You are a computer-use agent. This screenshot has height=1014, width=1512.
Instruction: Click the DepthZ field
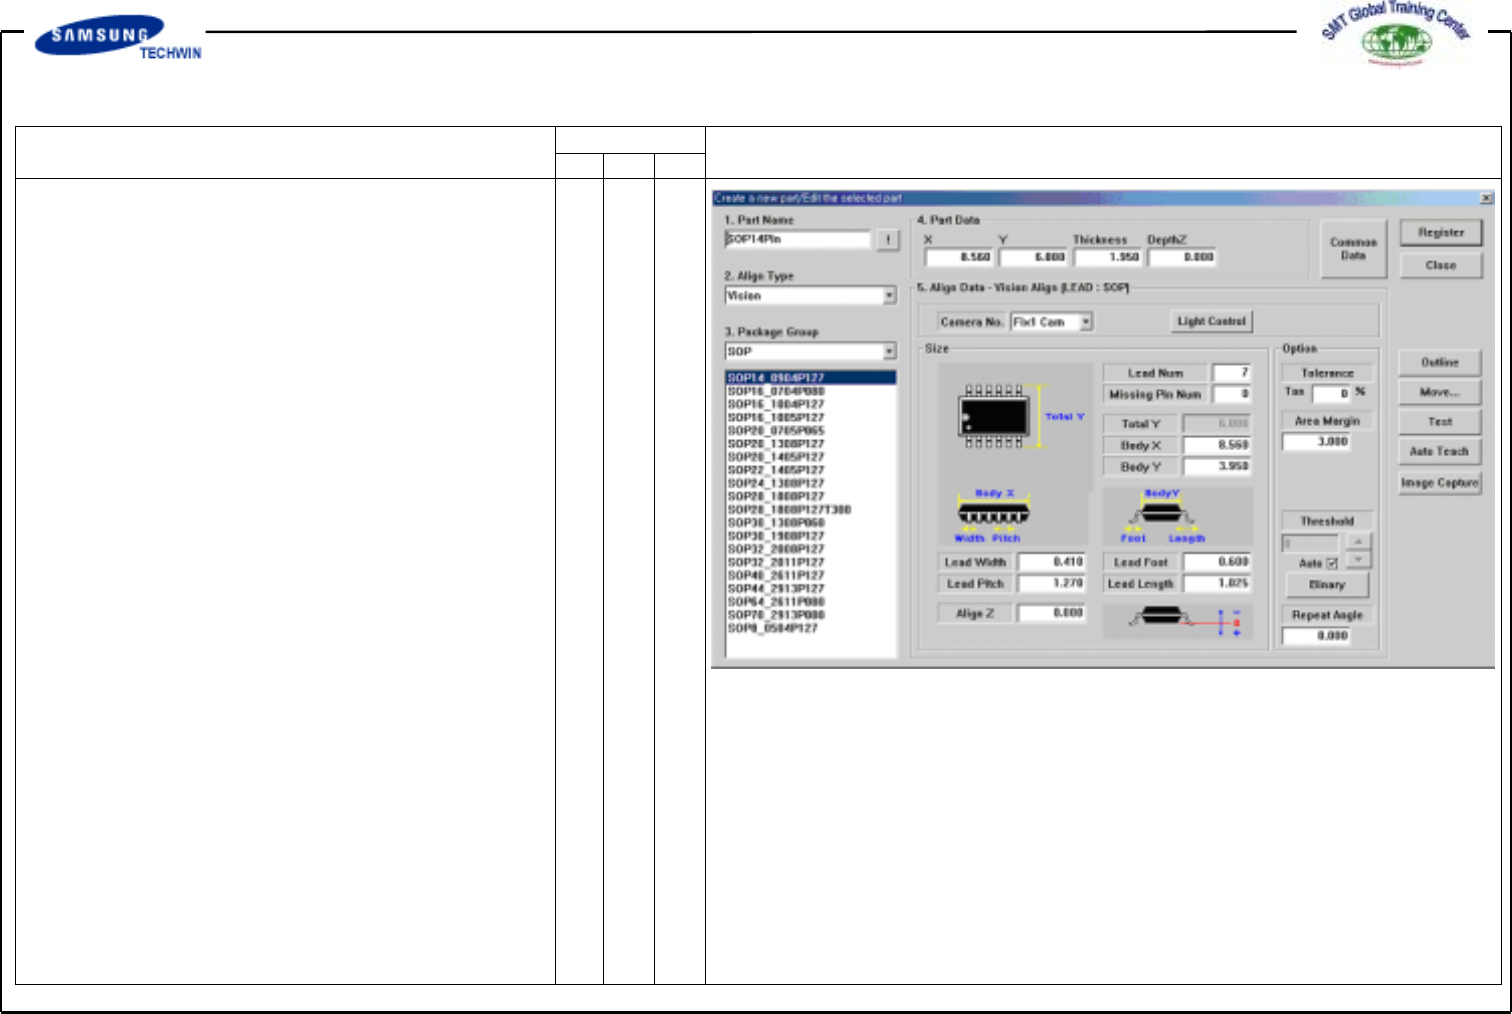tap(1183, 257)
